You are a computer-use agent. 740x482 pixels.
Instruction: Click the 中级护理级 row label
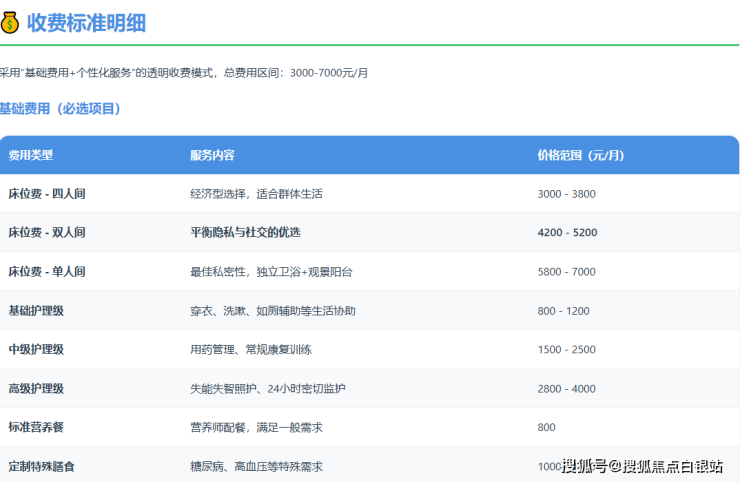point(36,350)
